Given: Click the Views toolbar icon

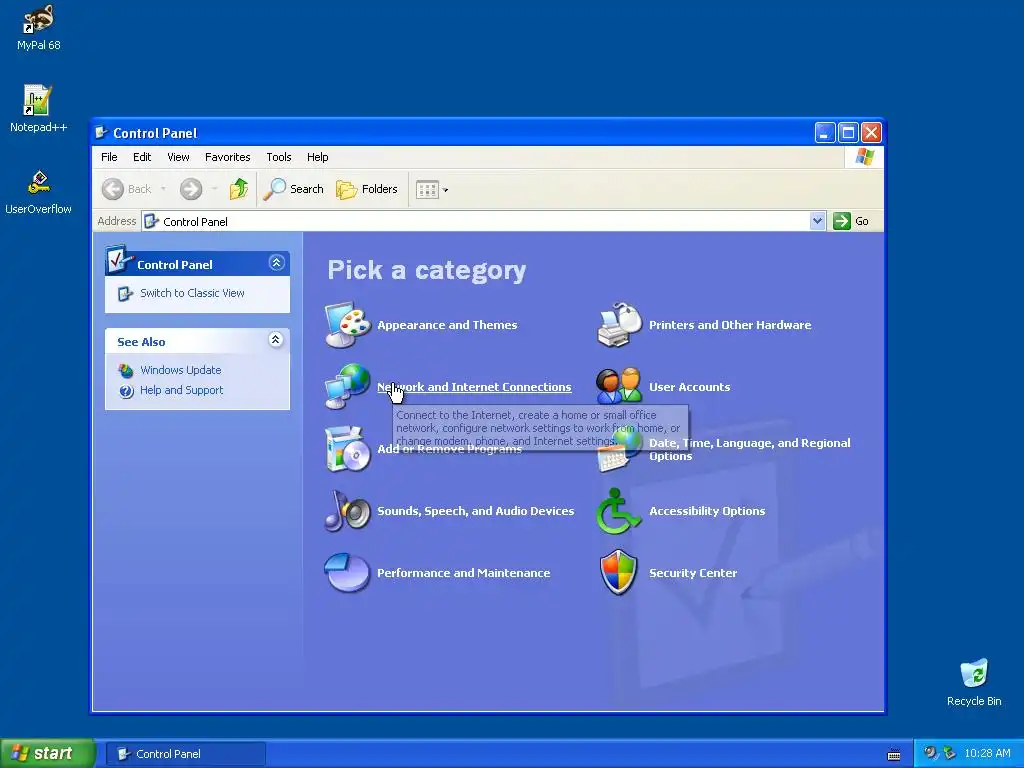Looking at the screenshot, I should tap(427, 190).
